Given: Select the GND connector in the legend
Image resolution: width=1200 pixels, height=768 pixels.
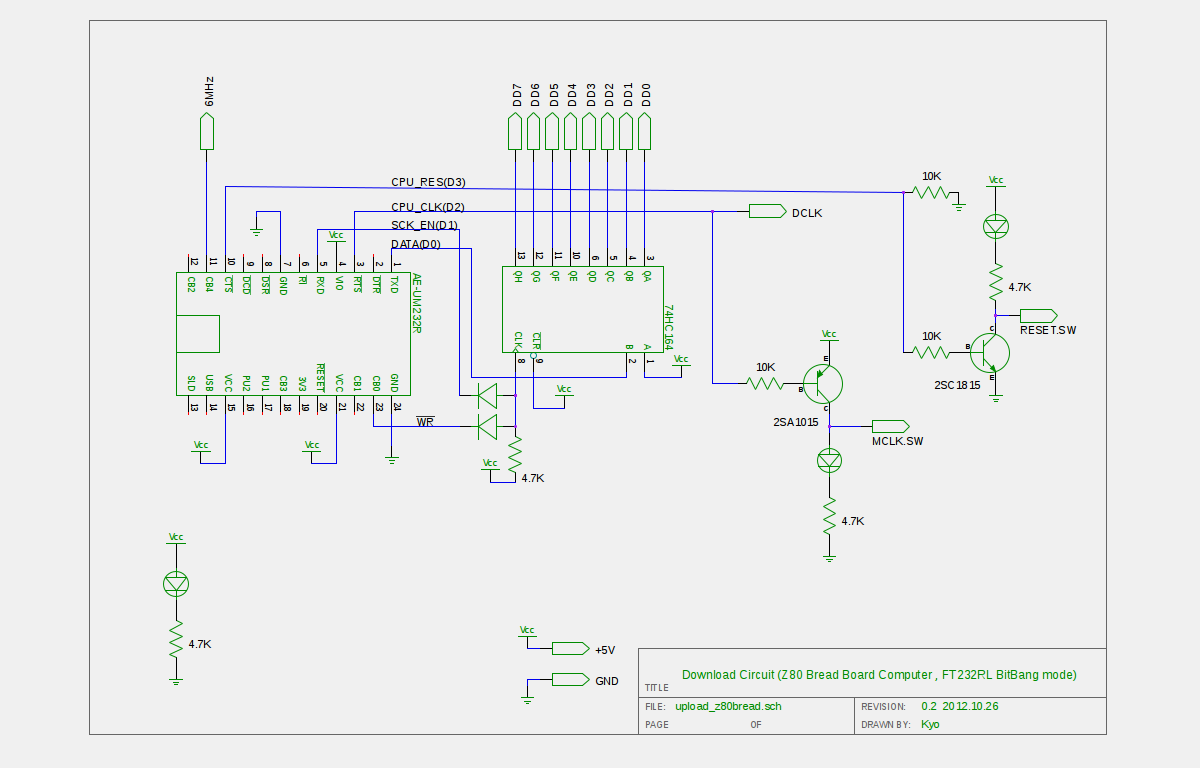Looking at the screenshot, I should click(x=570, y=680).
